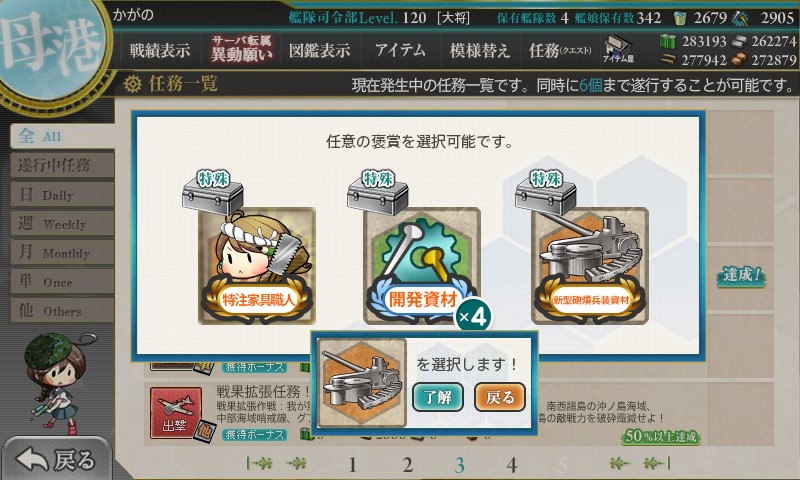Viewport: 800px width, 480px height.
Task: Open the 戦績表示 menu item
Action: point(160,50)
